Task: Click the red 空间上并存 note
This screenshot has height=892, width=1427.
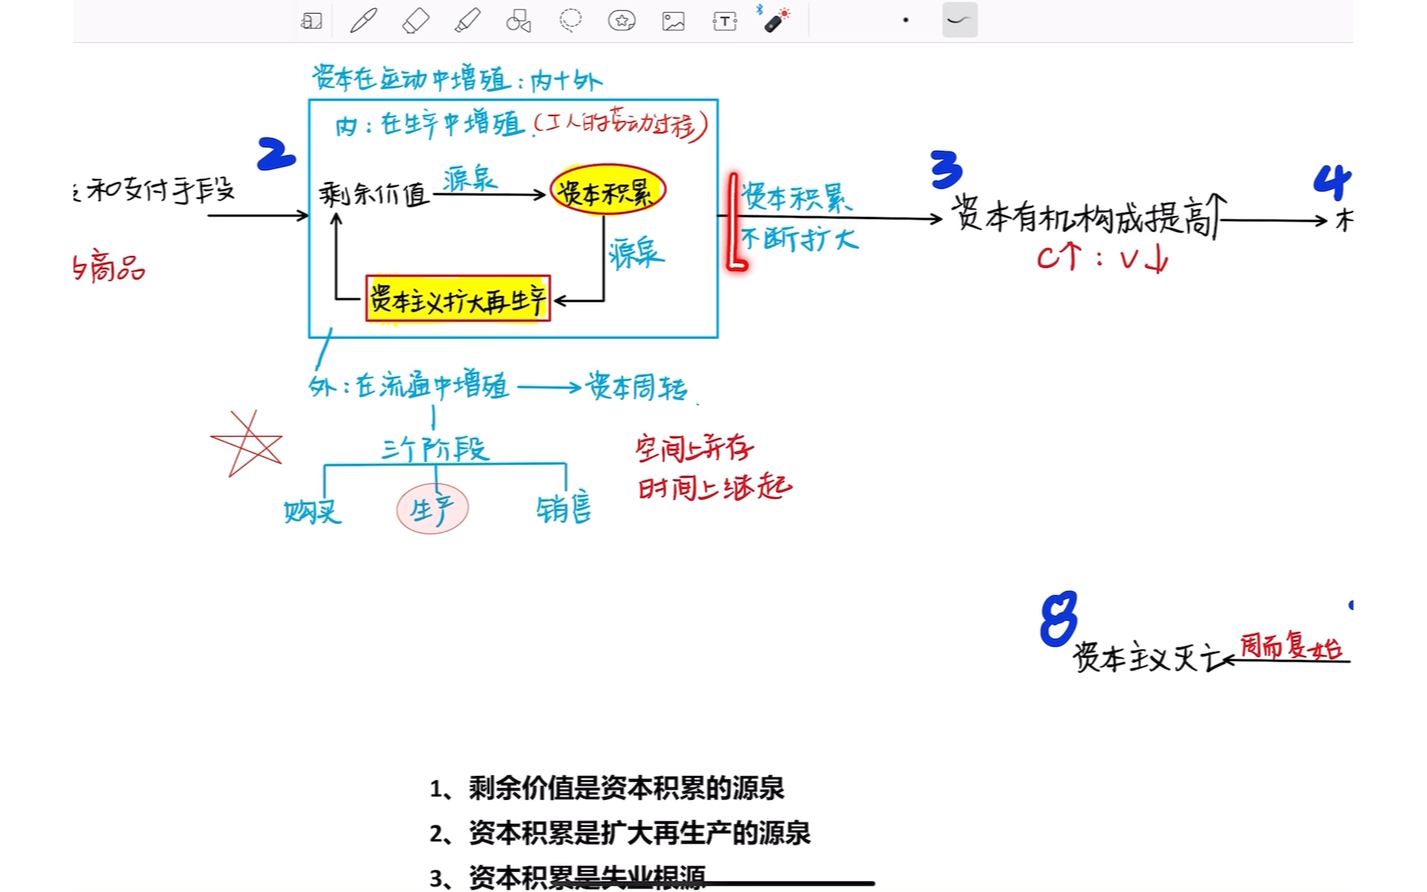Action: (x=695, y=448)
